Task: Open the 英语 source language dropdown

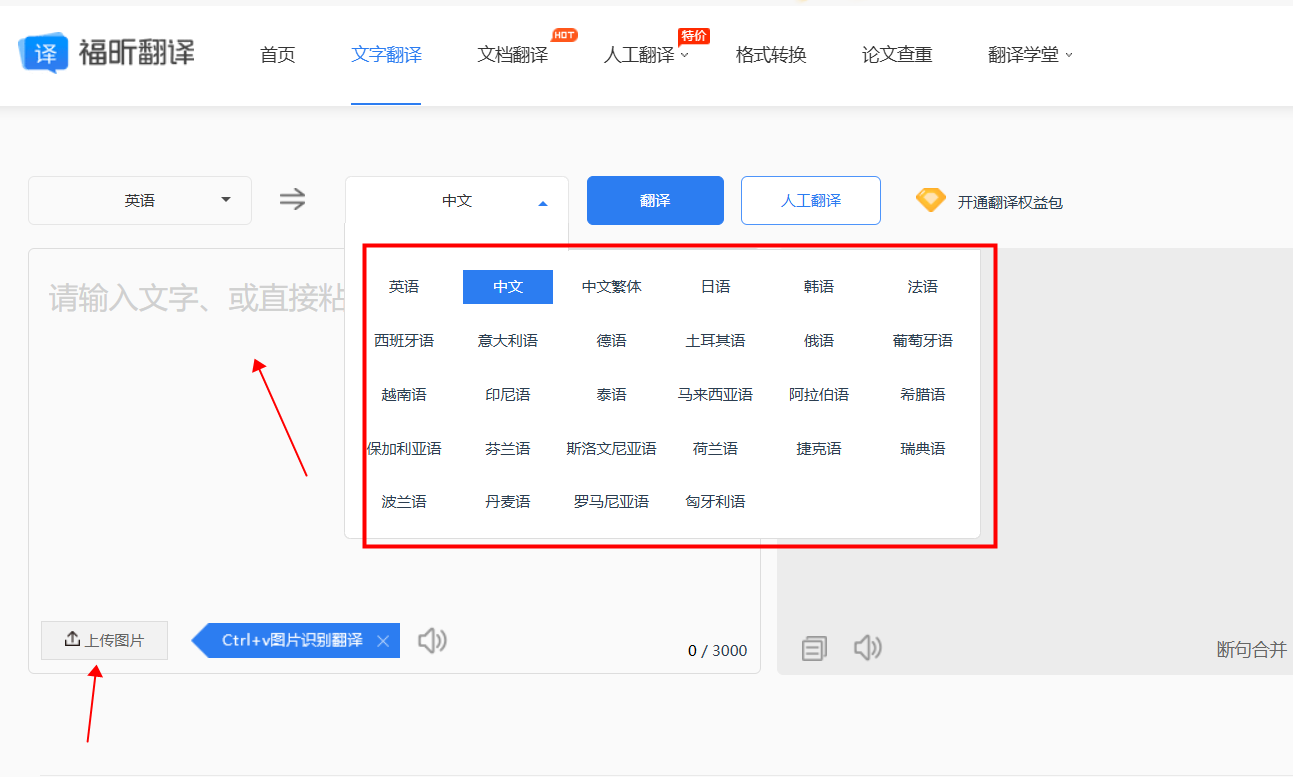Action: tap(140, 201)
